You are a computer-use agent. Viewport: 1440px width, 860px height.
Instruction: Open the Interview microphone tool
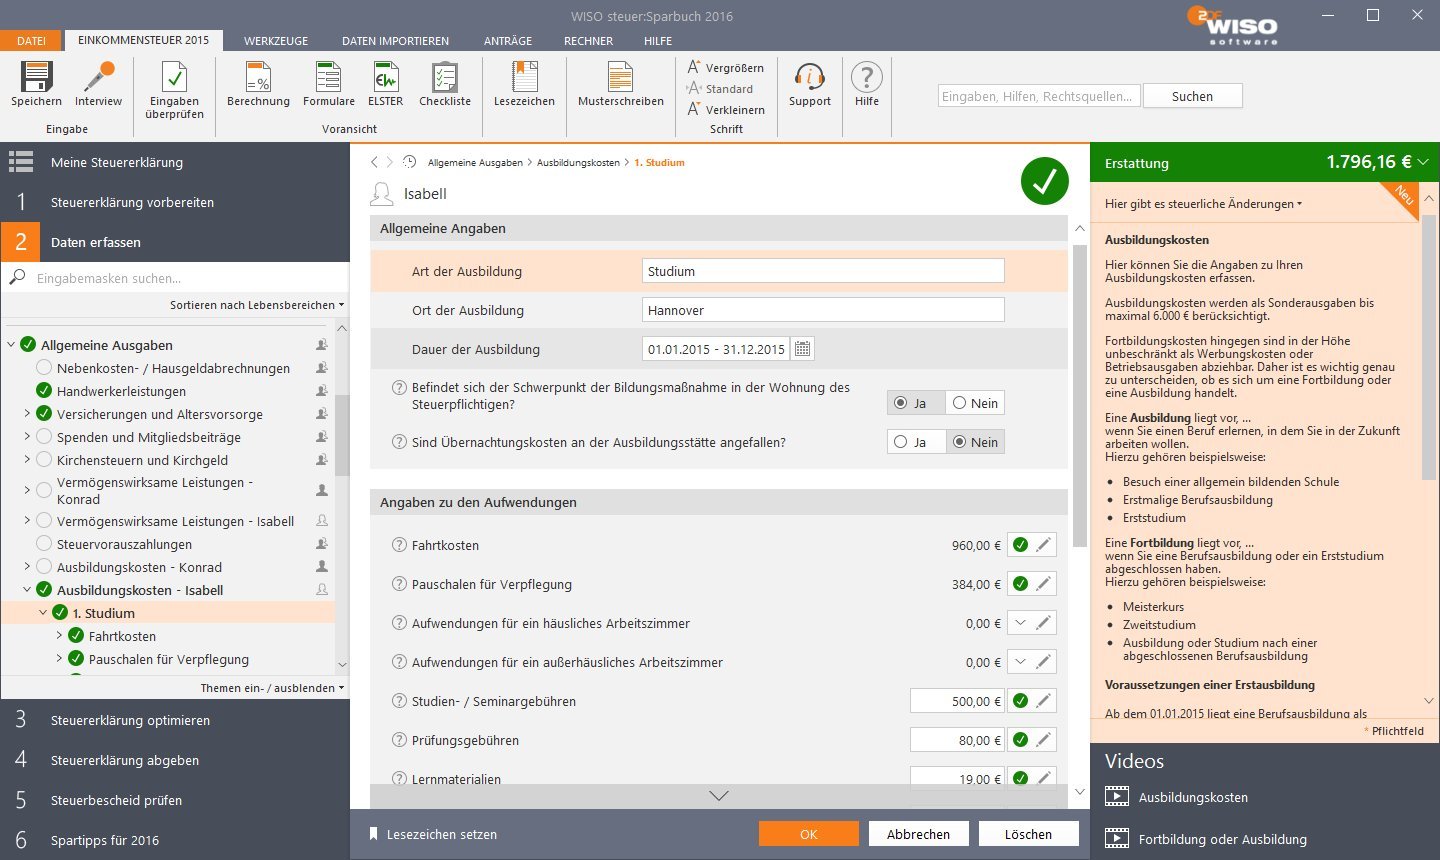point(98,78)
